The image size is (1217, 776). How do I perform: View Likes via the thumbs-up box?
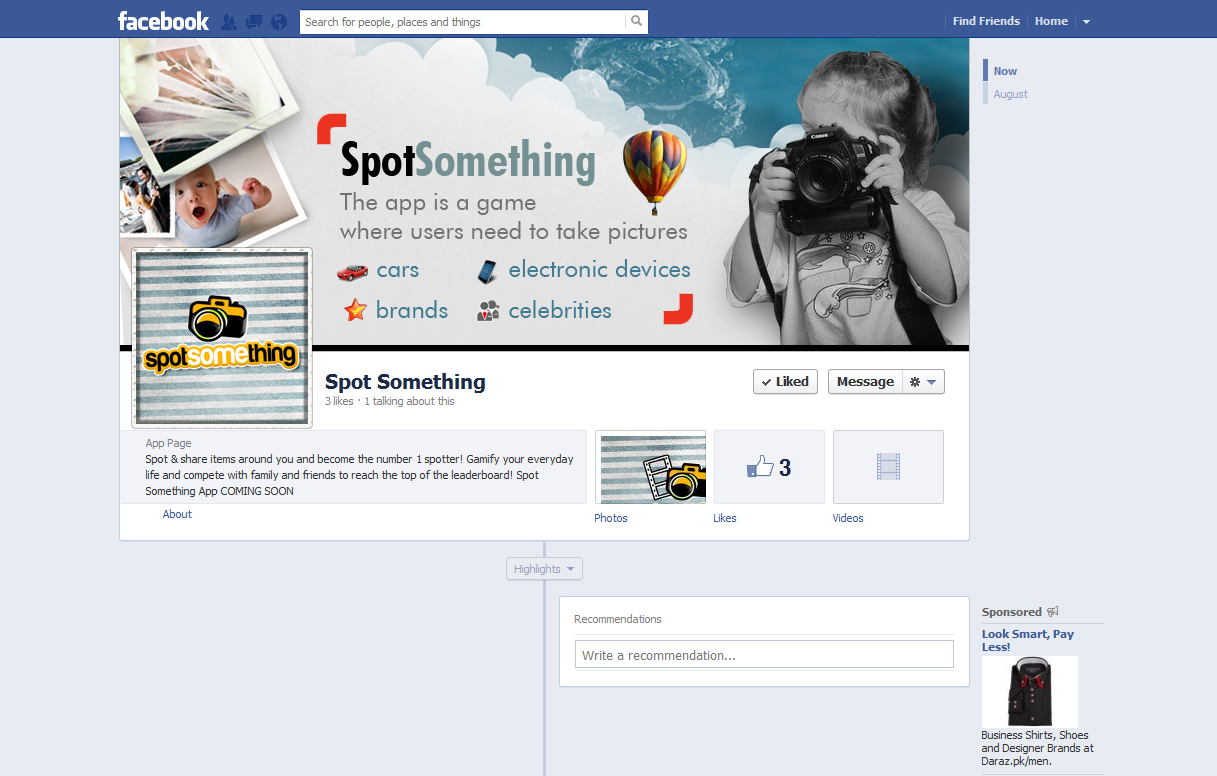pyautogui.click(x=769, y=466)
